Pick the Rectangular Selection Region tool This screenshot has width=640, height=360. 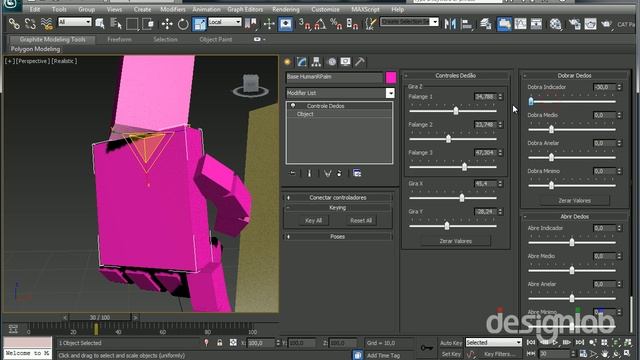click(132, 24)
